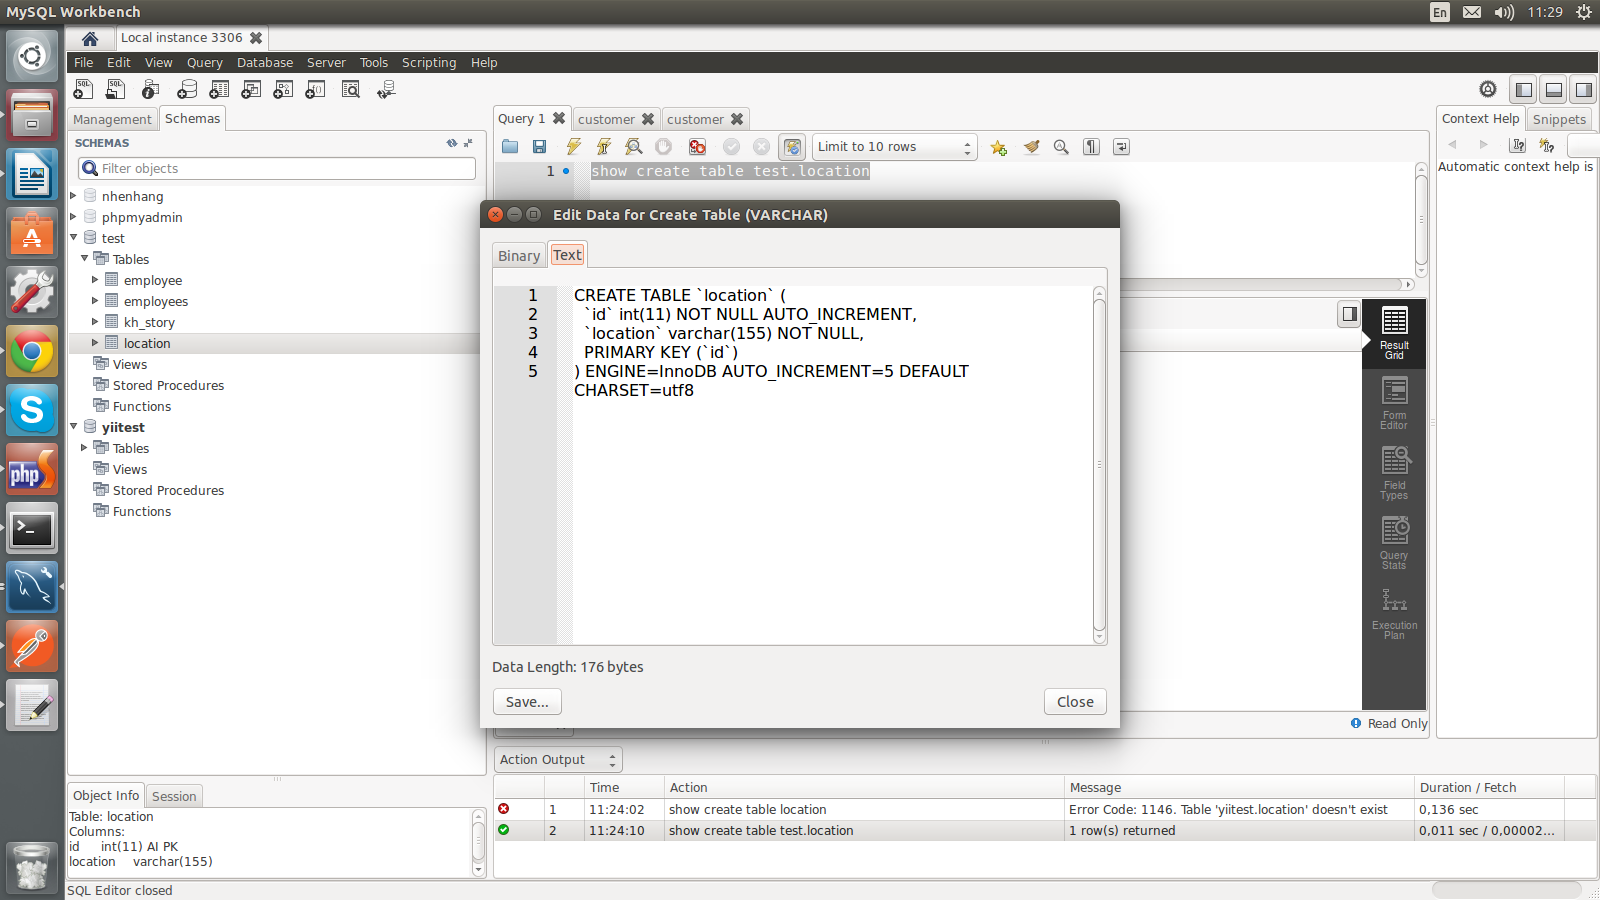1600x900 pixels.
Task: Open the table inspector icon
Action: pos(150,90)
